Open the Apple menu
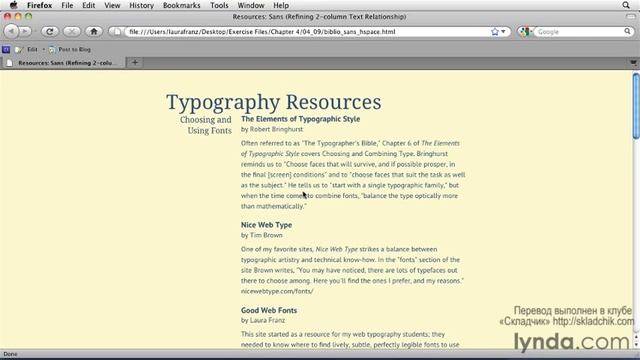The image size is (640, 360). (13, 5)
